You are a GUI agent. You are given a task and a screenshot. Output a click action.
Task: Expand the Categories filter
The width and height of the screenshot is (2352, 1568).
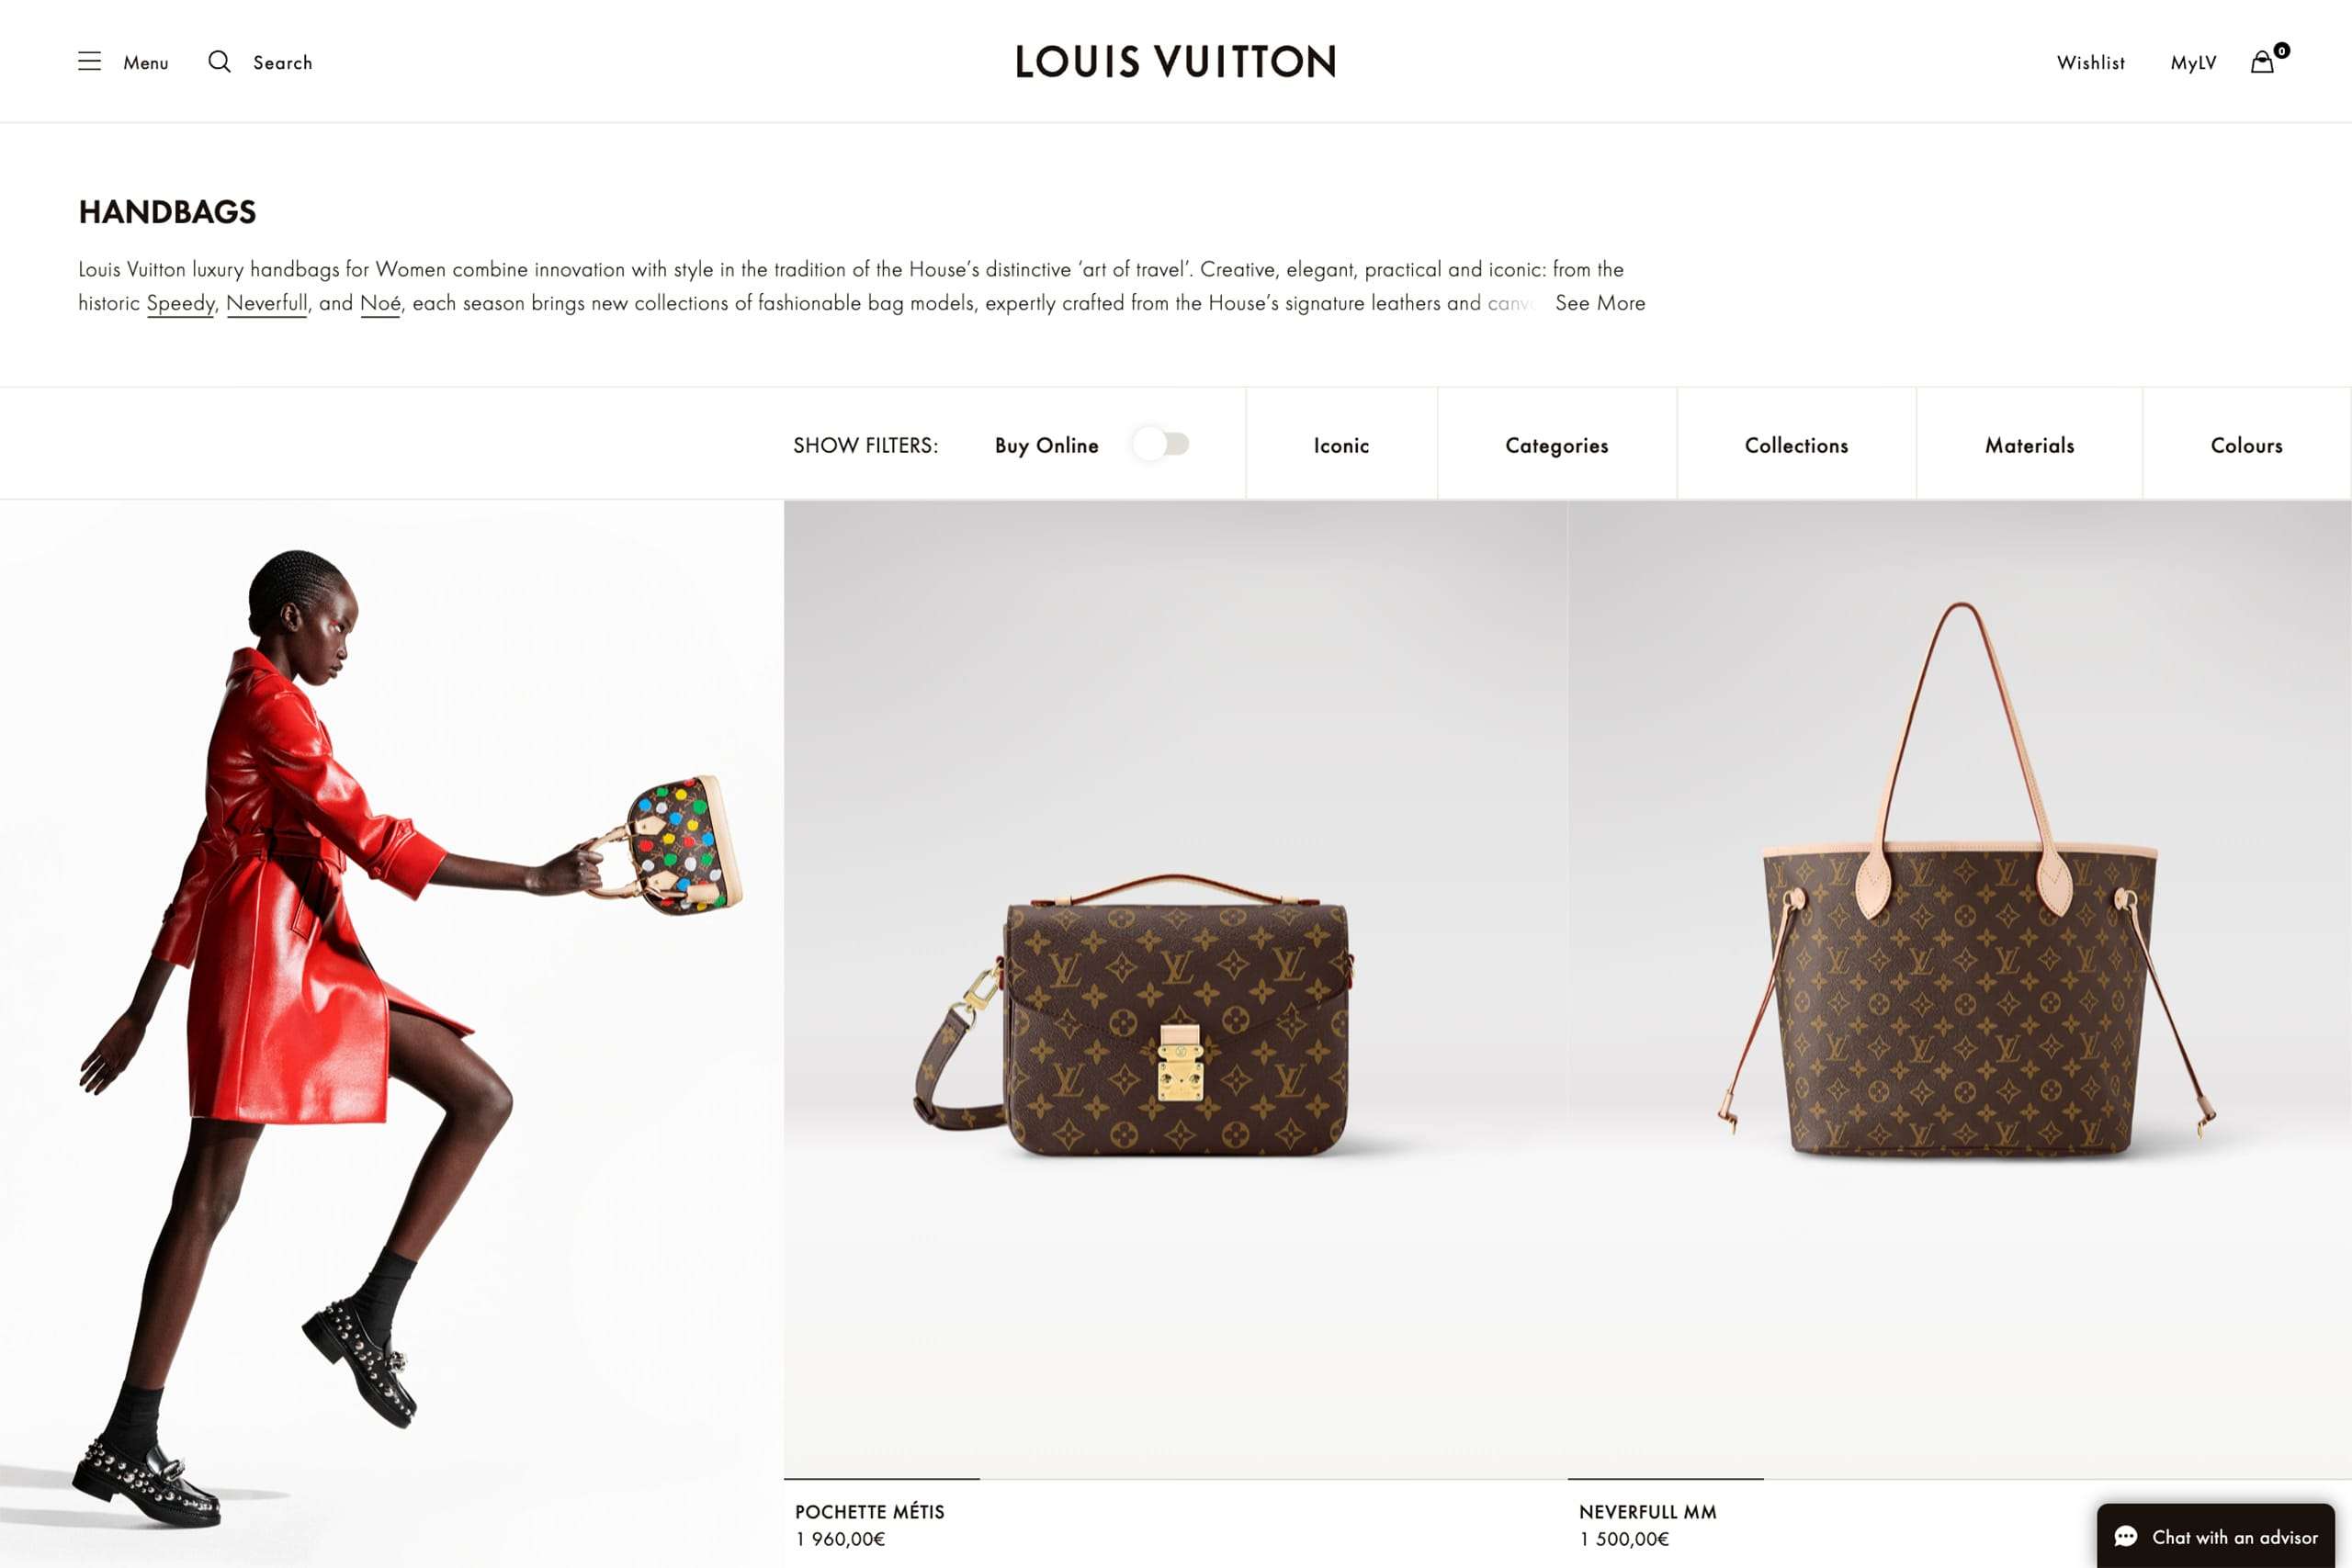1557,445
